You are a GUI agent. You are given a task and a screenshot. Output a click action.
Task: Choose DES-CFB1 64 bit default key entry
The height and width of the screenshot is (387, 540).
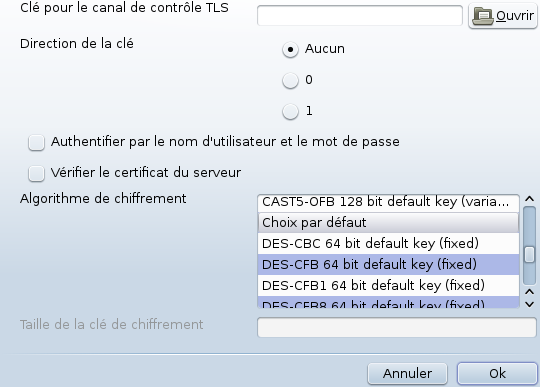point(388,285)
